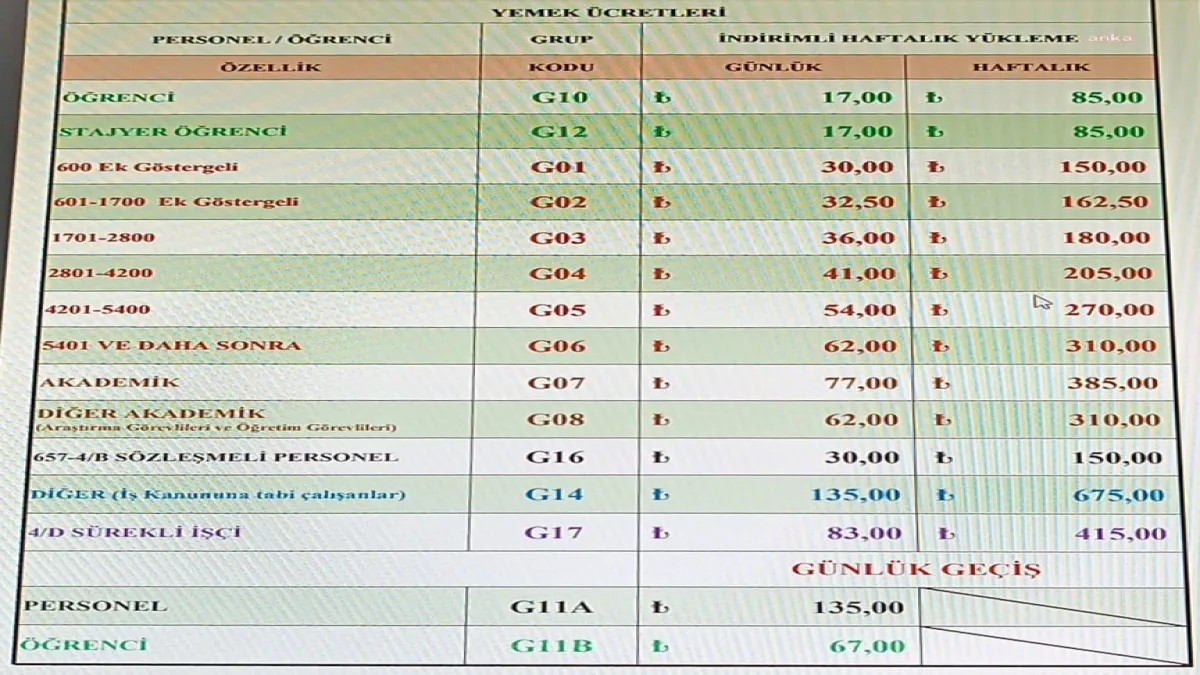Click the GÜNLÜK GEÇİŞ section heading
The image size is (1200, 675).
click(x=915, y=570)
